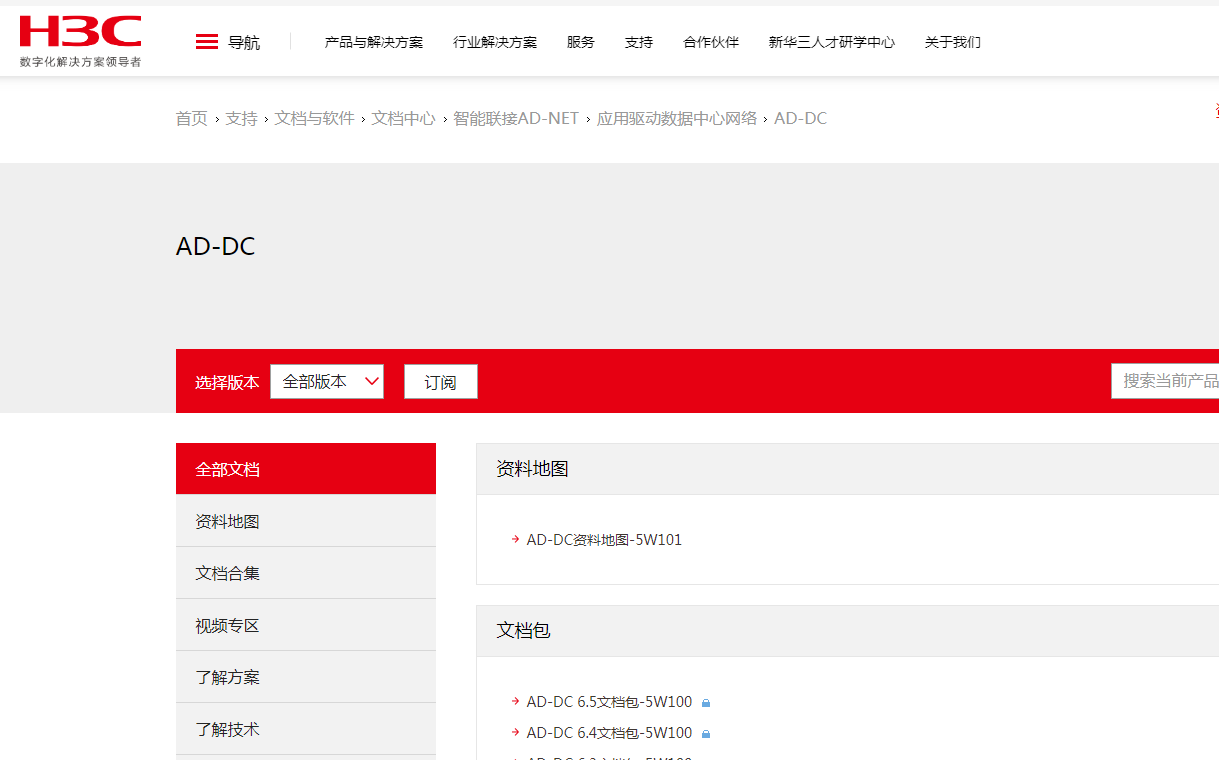Open 合作伙伴 menu
Screen dimensions: 1219x760
pos(711,42)
